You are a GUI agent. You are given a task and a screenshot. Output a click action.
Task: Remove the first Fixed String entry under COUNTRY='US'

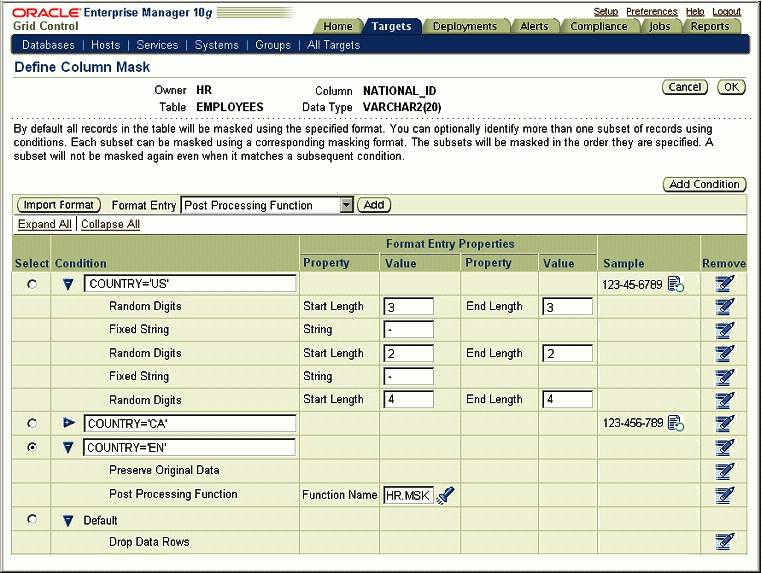click(x=724, y=330)
